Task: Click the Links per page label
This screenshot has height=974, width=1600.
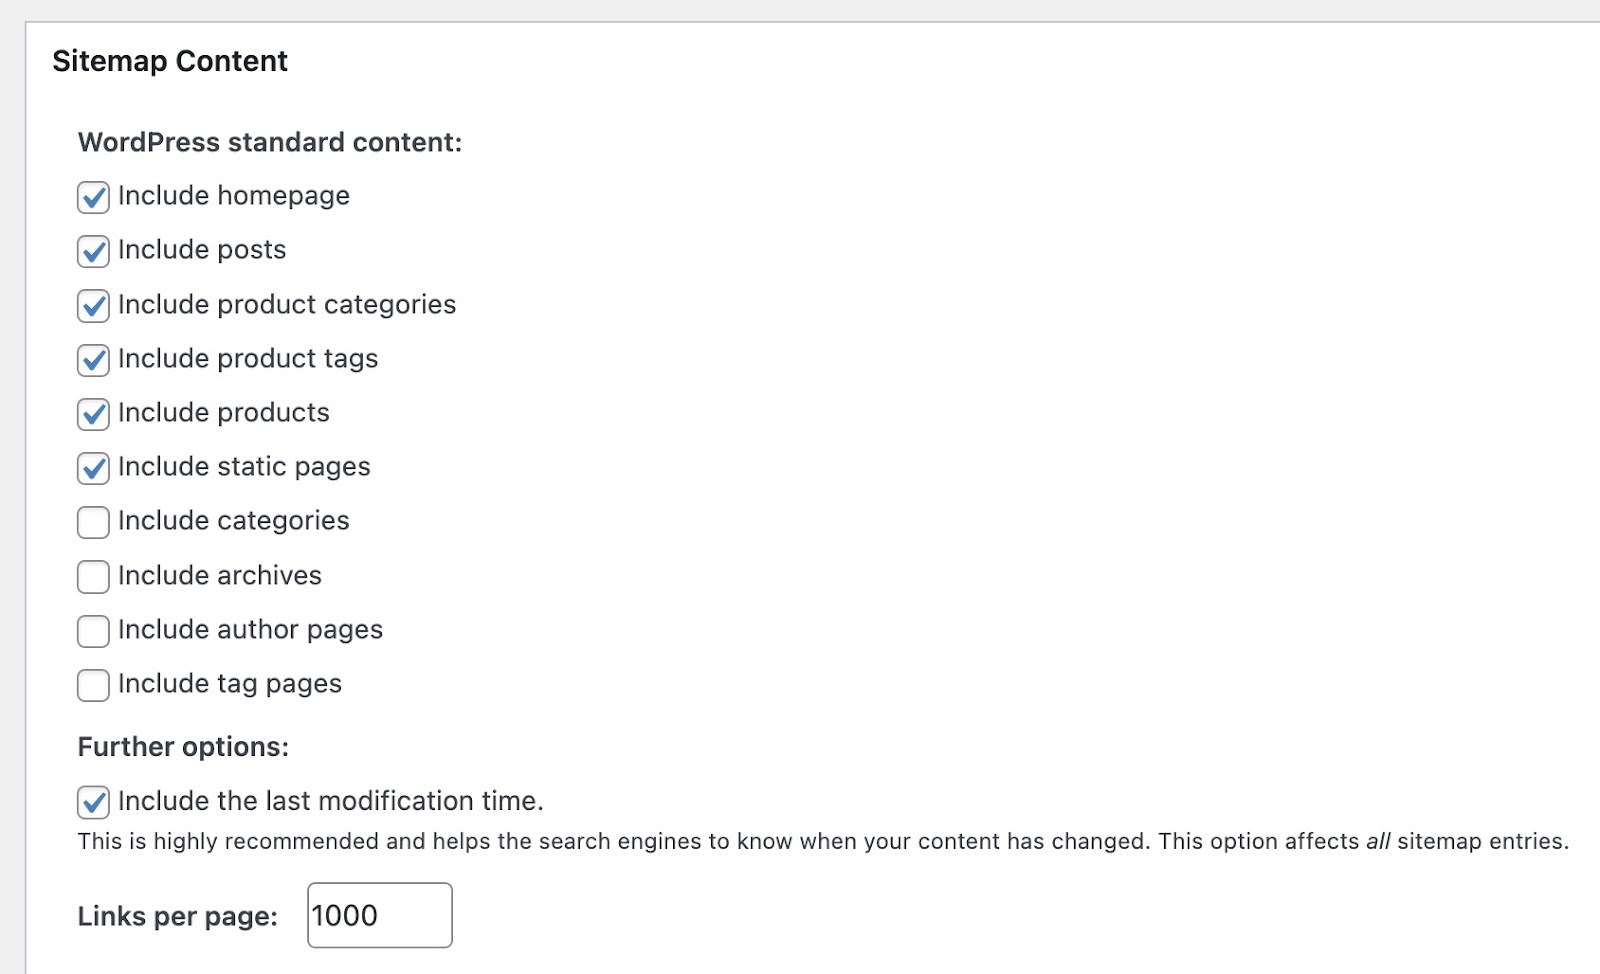Action: [x=177, y=915]
